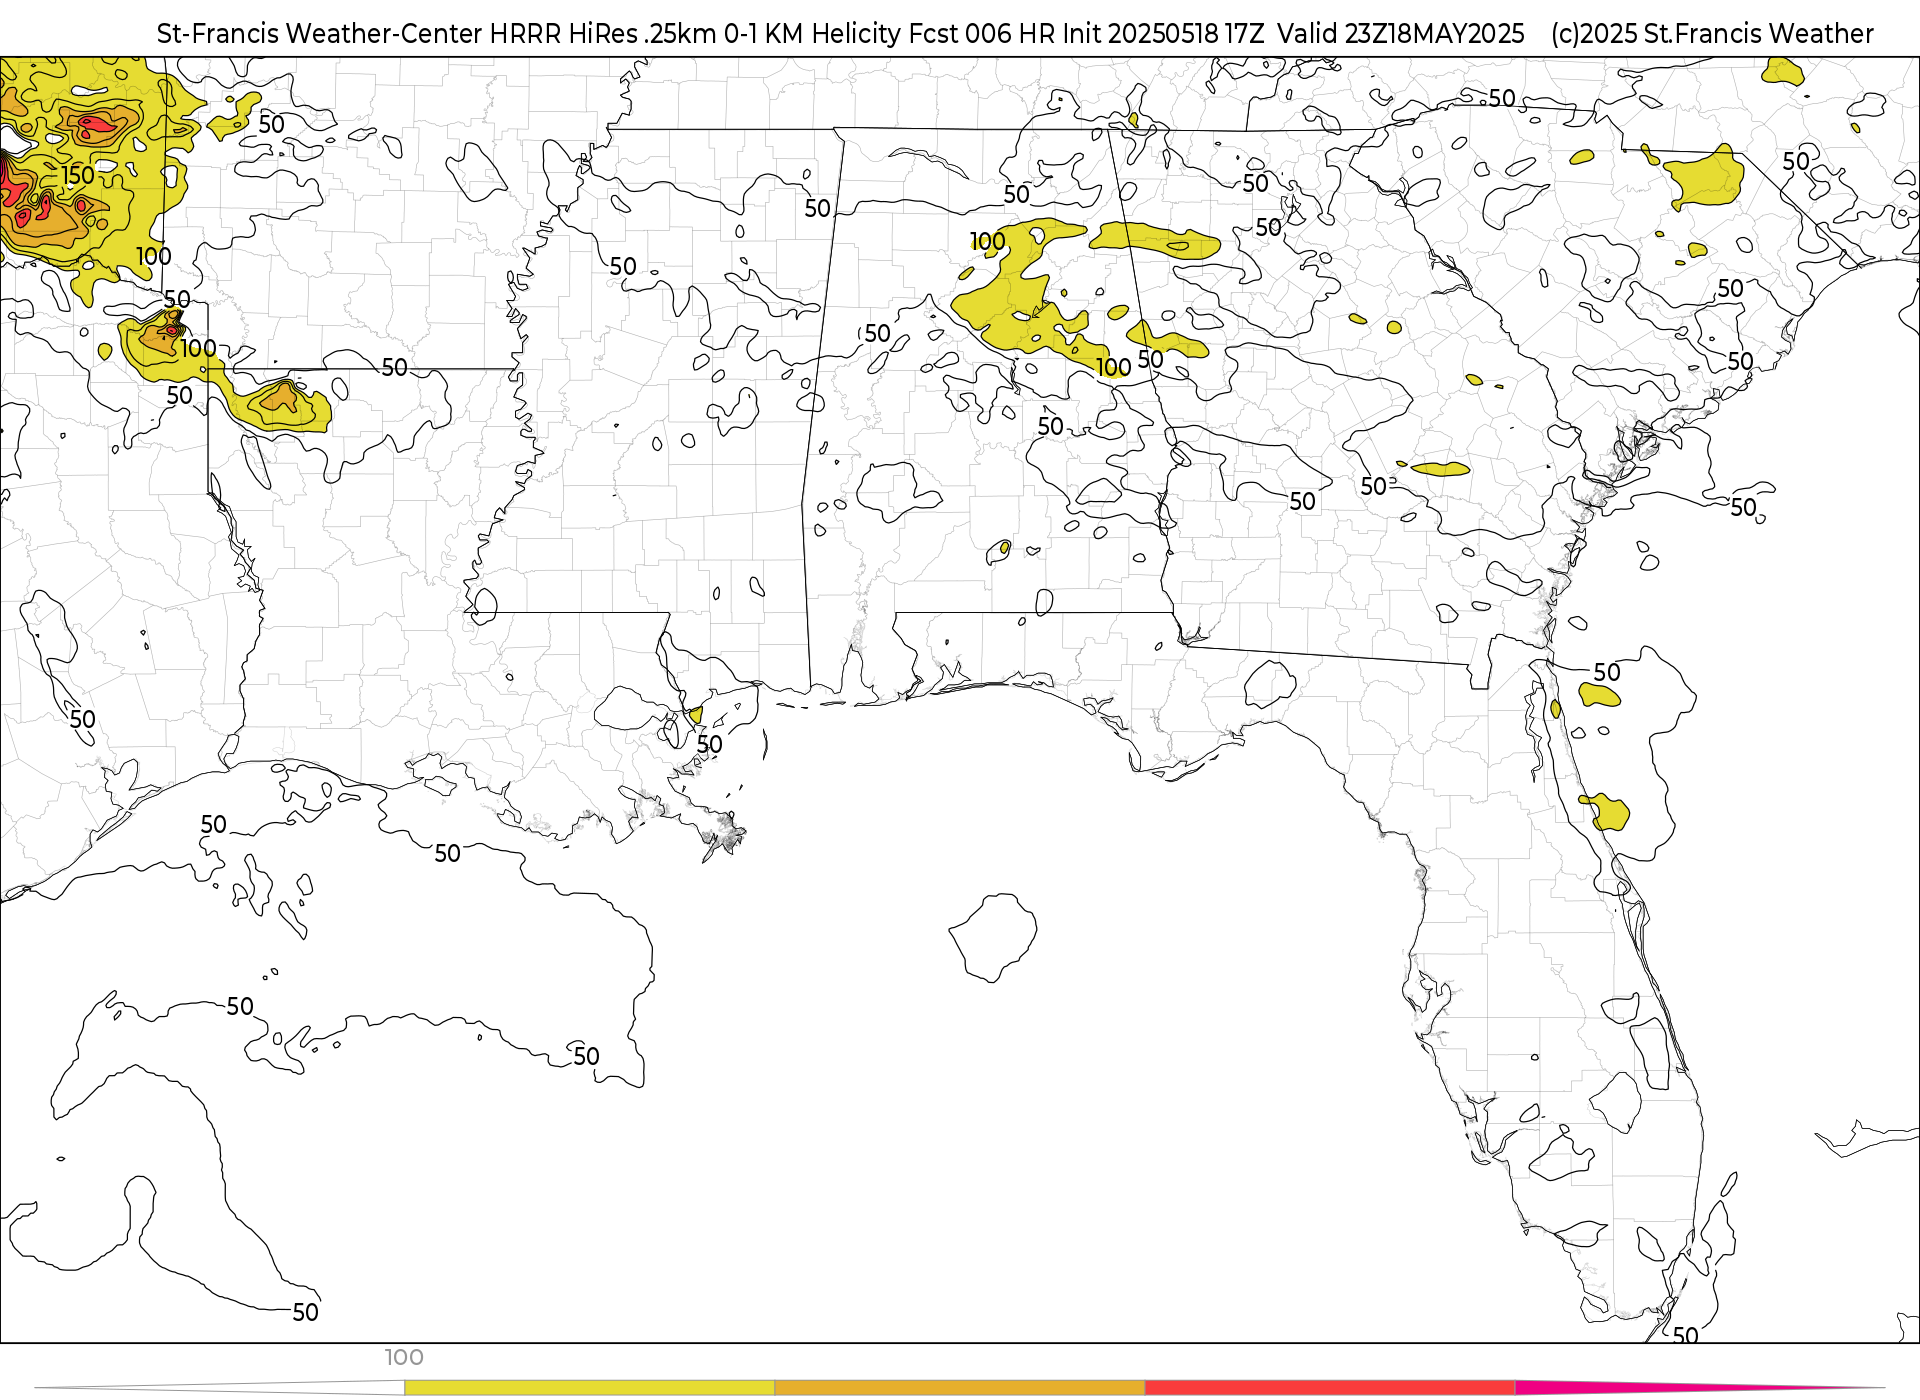Viewport: 1920px width, 1400px height.
Task: Click the magenta tapered end of color bar
Action: 1700,1387
